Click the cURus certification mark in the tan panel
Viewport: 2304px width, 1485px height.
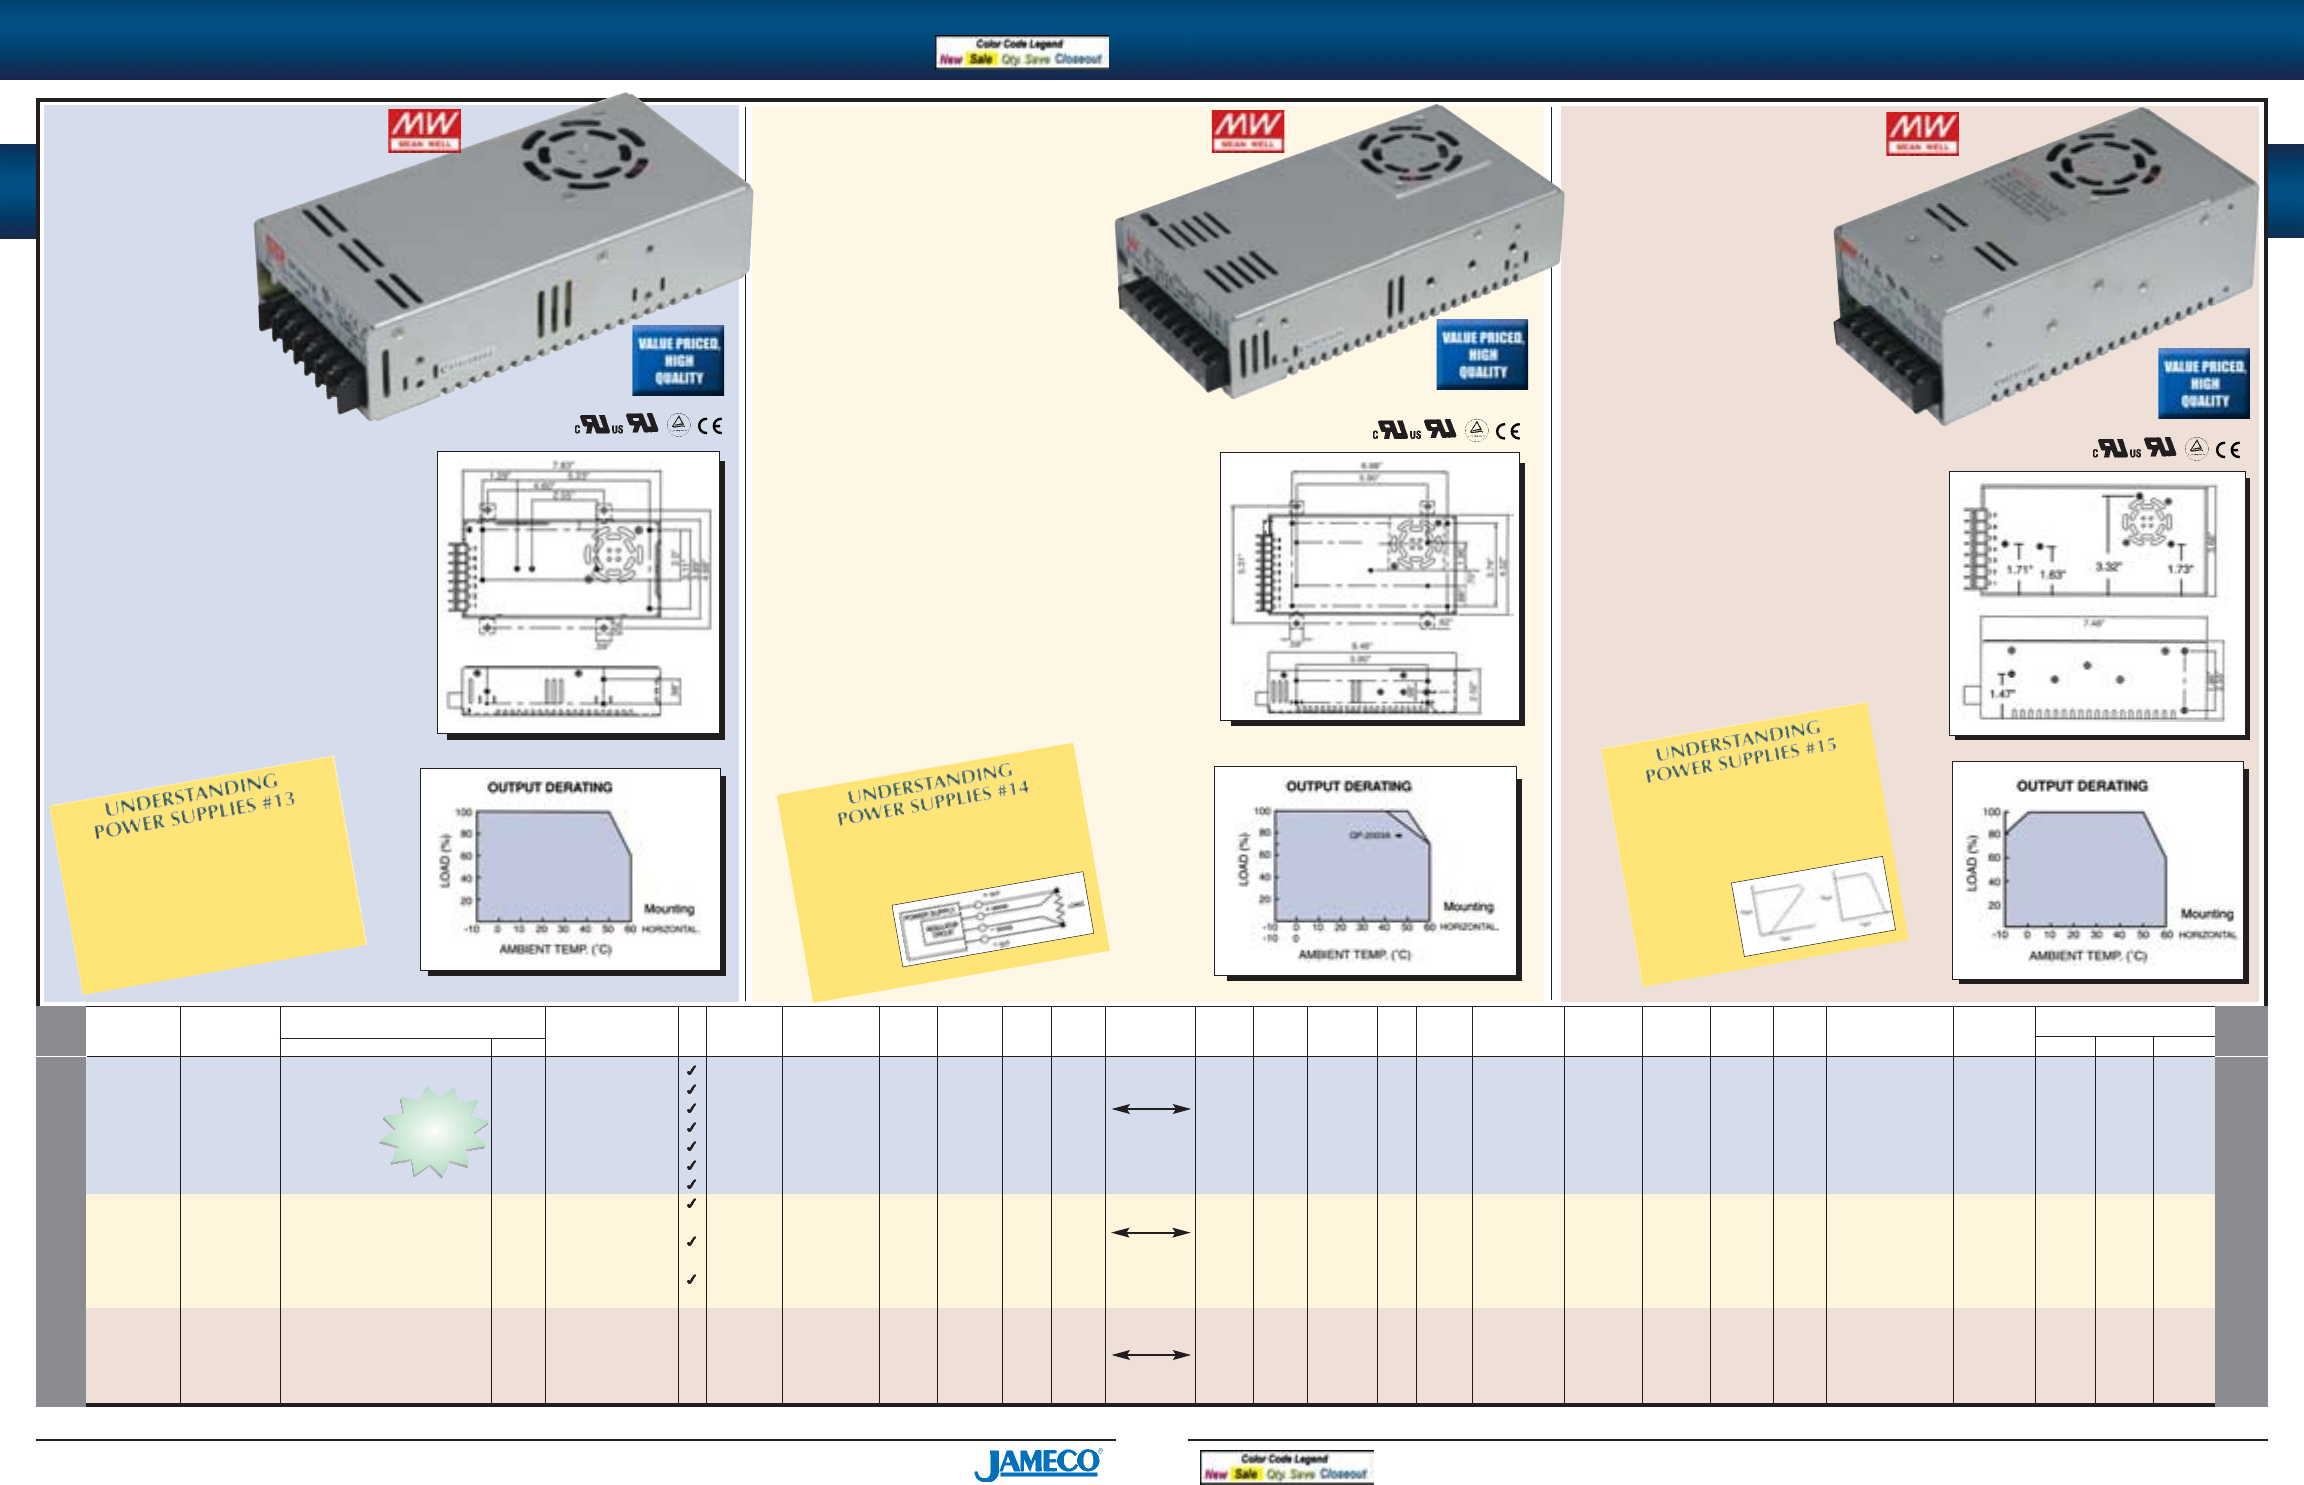pos(2117,449)
